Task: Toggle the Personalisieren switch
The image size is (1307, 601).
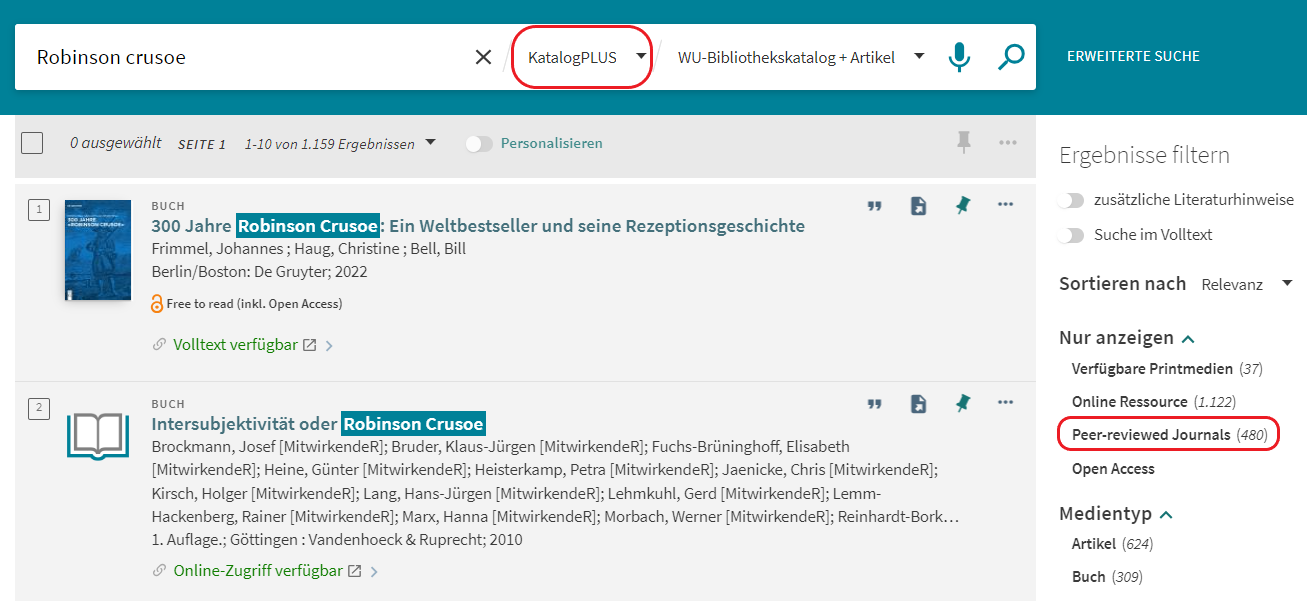Action: click(x=480, y=143)
